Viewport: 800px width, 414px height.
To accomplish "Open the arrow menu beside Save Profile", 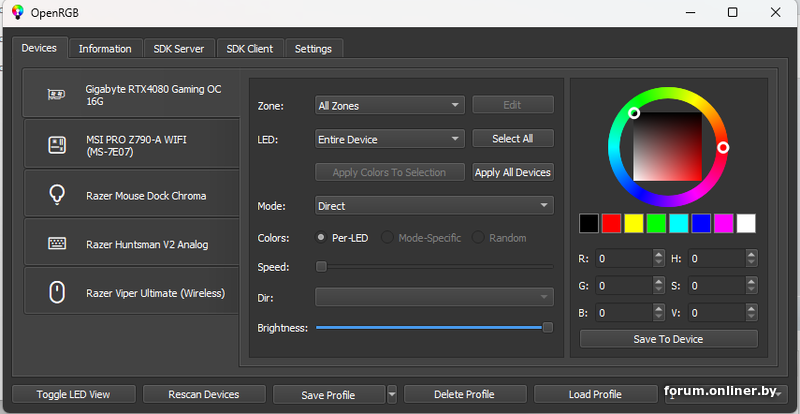I will [x=392, y=394].
